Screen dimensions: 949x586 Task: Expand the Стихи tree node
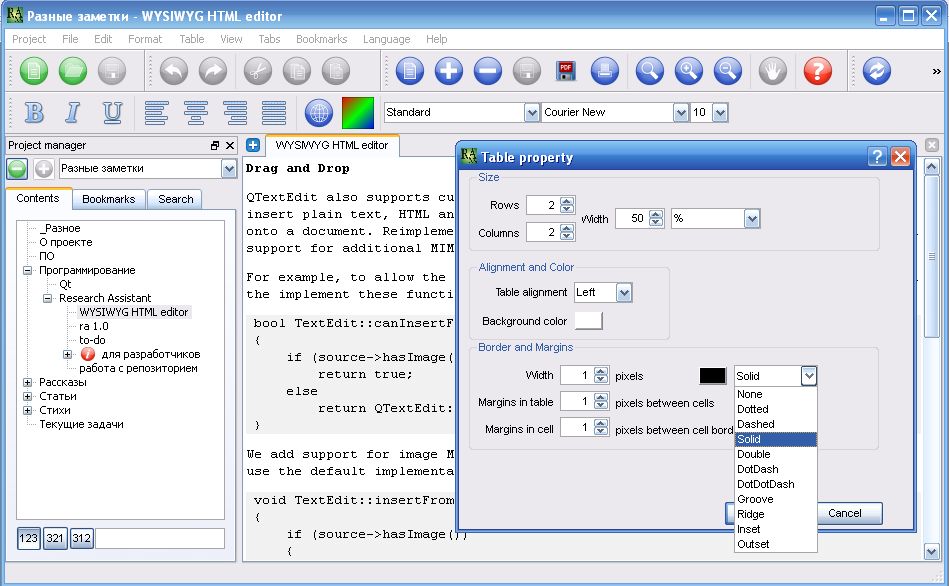[x=27, y=410]
